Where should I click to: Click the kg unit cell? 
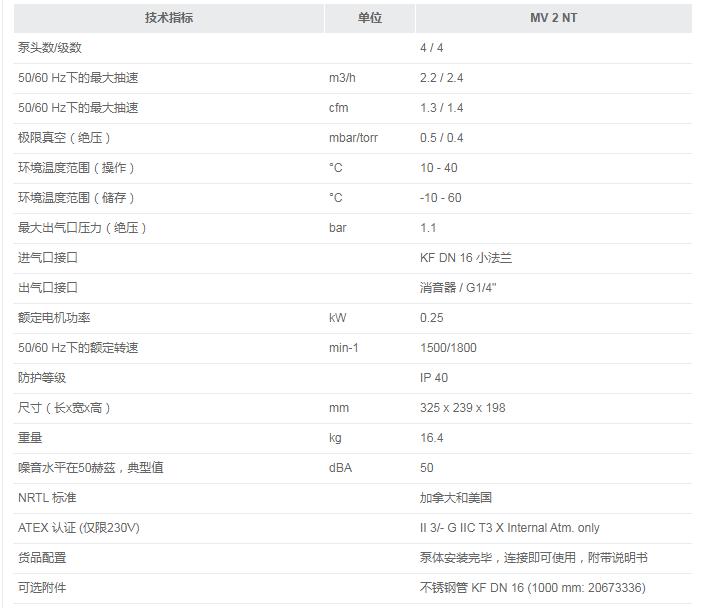point(335,437)
